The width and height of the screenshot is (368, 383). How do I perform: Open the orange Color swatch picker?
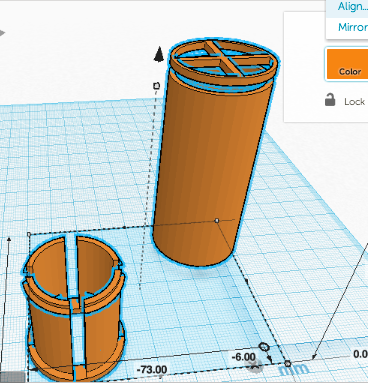(347, 64)
